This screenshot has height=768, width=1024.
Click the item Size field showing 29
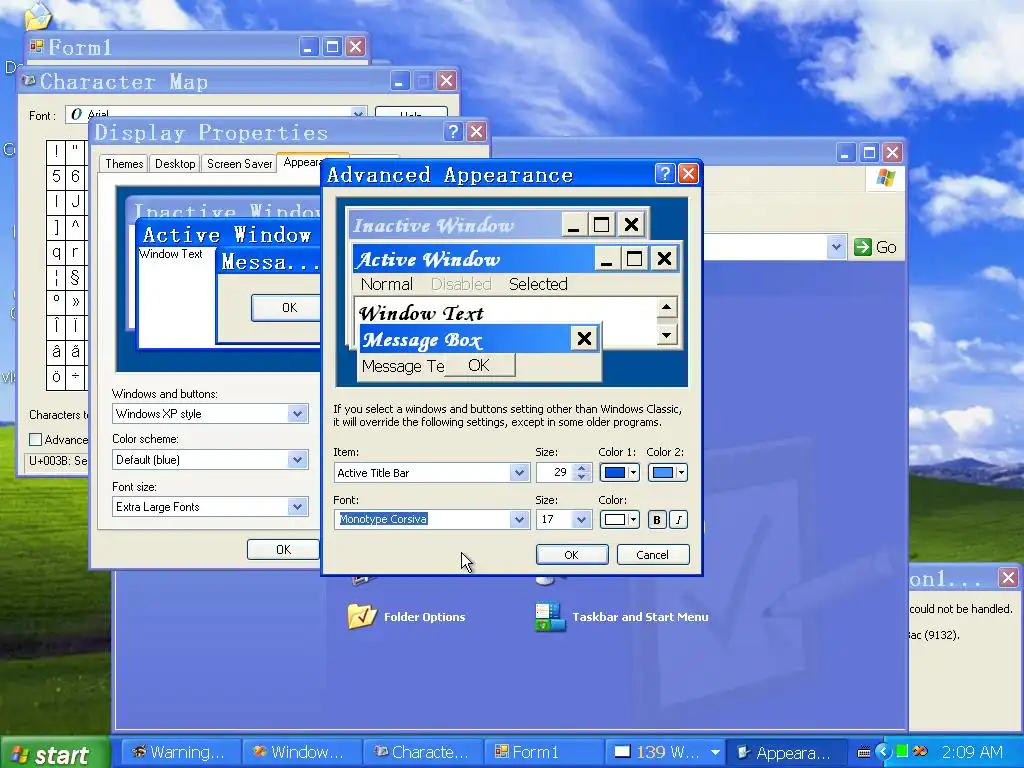pyautogui.click(x=554, y=473)
